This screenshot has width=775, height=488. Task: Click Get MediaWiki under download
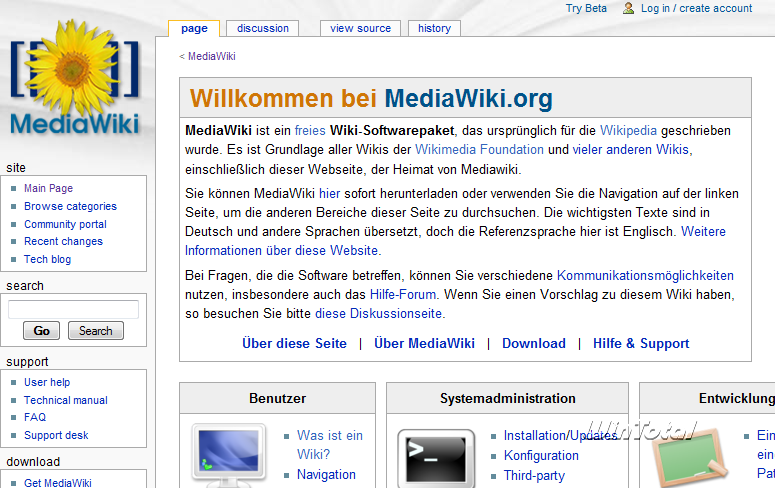coord(58,483)
